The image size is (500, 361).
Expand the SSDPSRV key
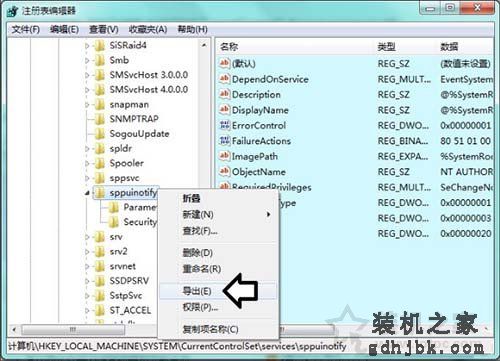(x=87, y=281)
